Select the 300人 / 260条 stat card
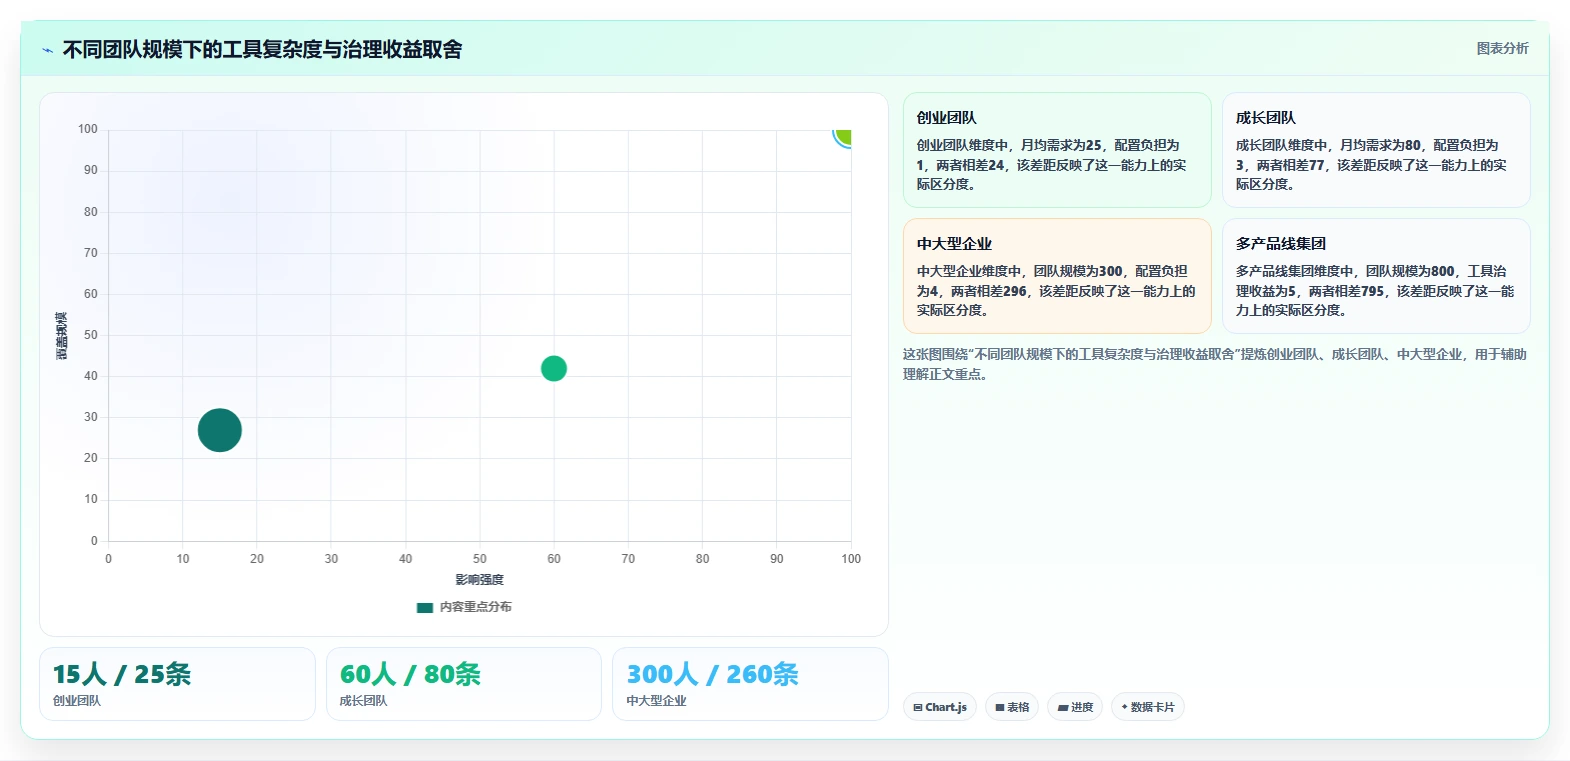The height and width of the screenshot is (761, 1570). (750, 684)
